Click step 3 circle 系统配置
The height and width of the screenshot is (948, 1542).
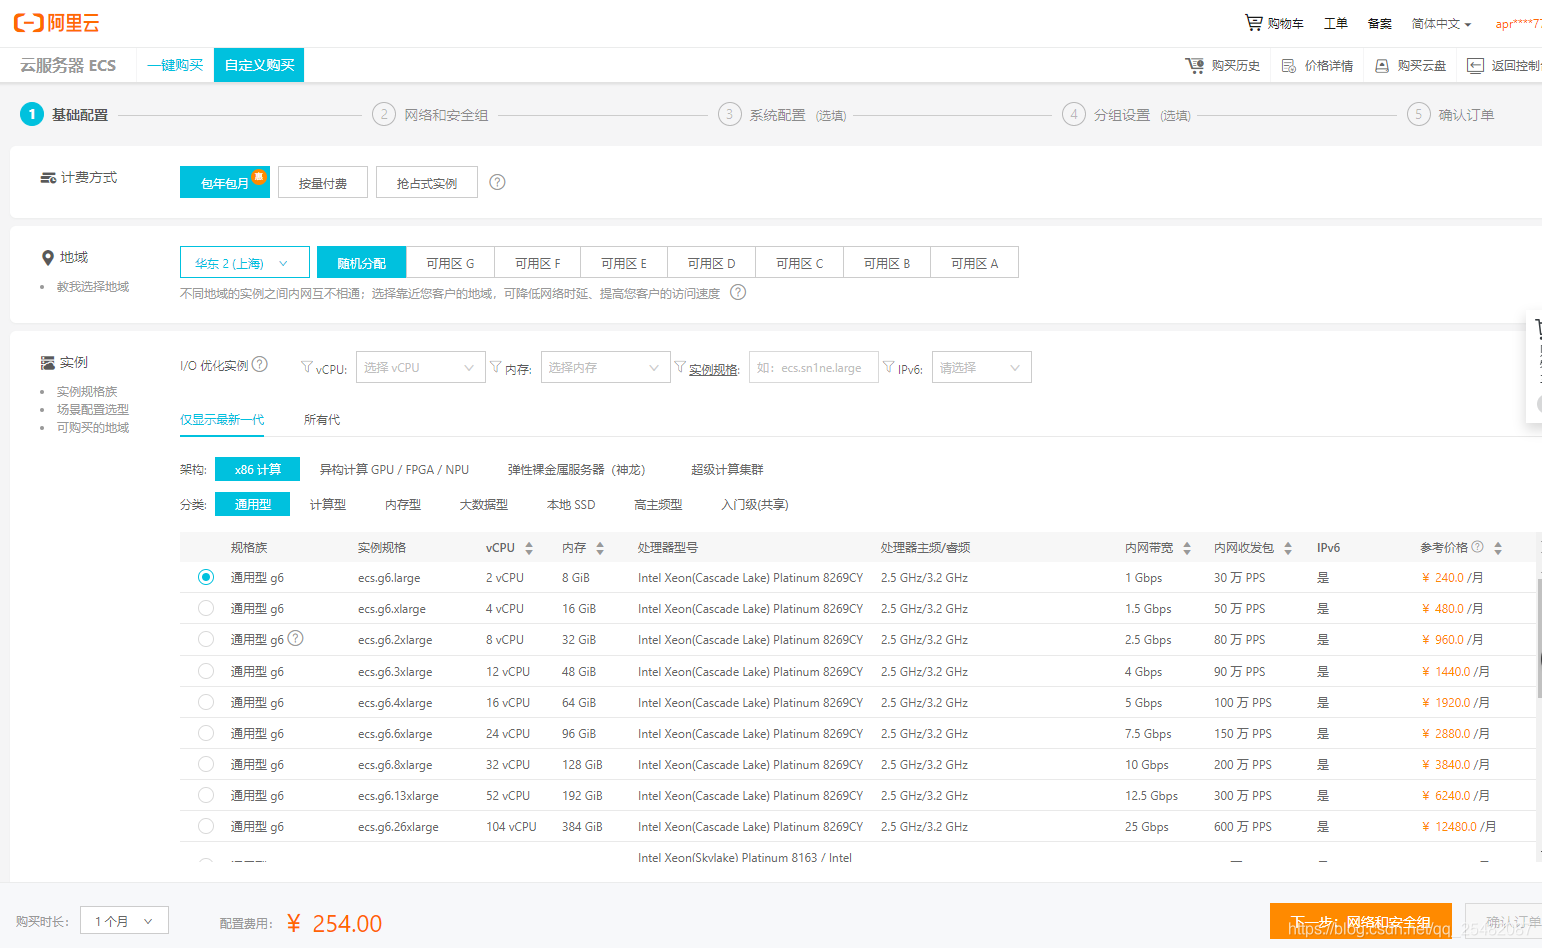(729, 114)
